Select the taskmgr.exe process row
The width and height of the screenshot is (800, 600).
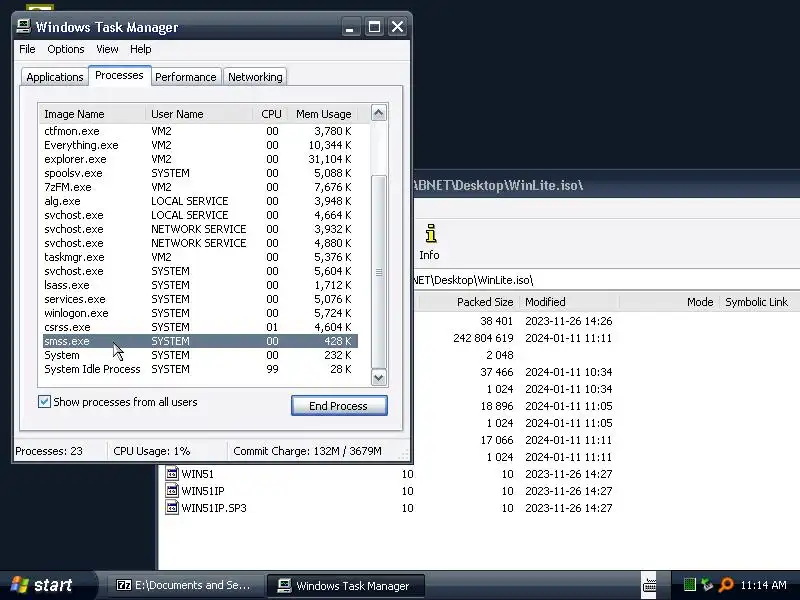pyautogui.click(x=200, y=257)
